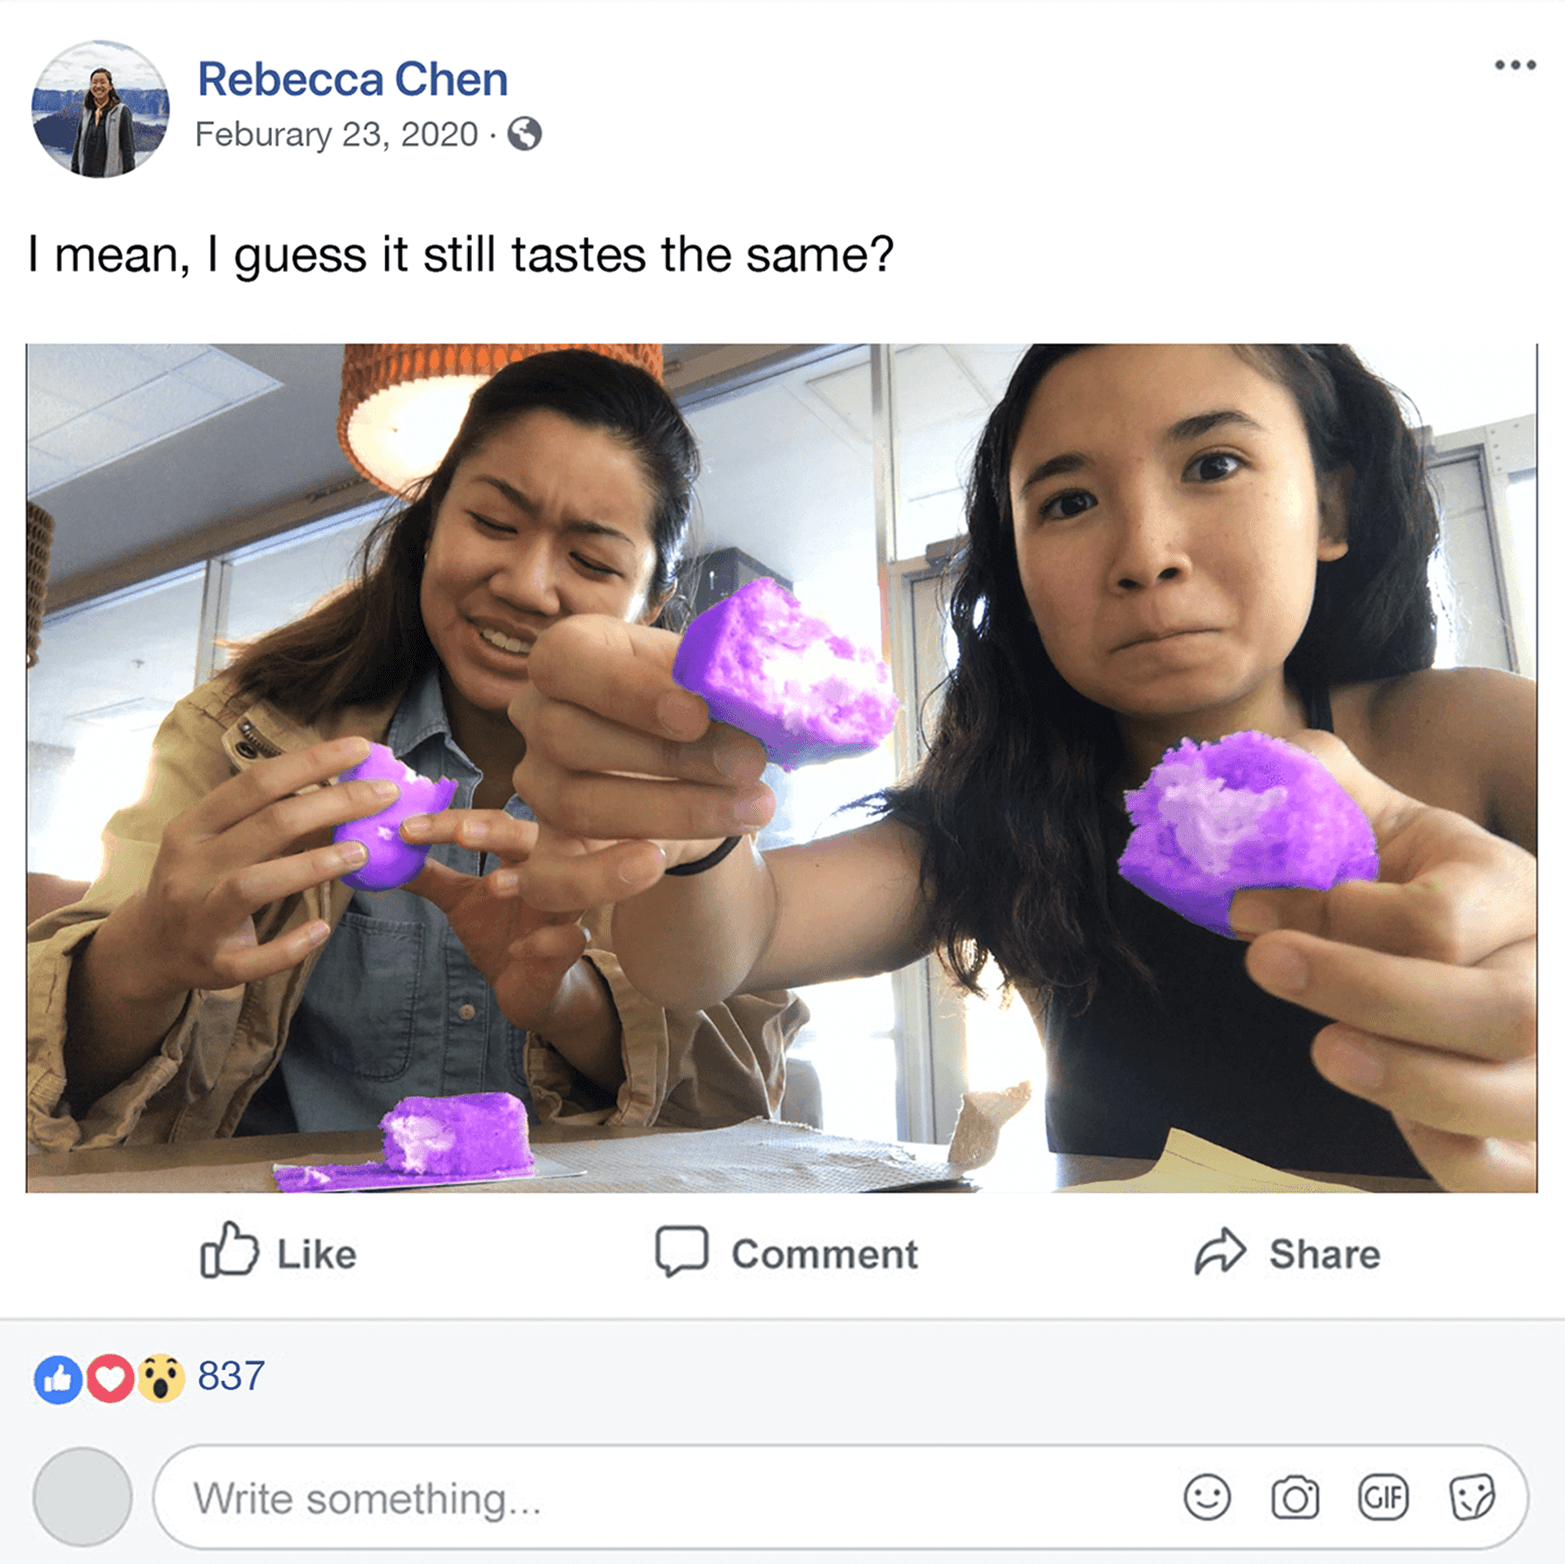The width and height of the screenshot is (1565, 1564).
Task: Click the Wow face reaction badge
Action: point(161,1379)
